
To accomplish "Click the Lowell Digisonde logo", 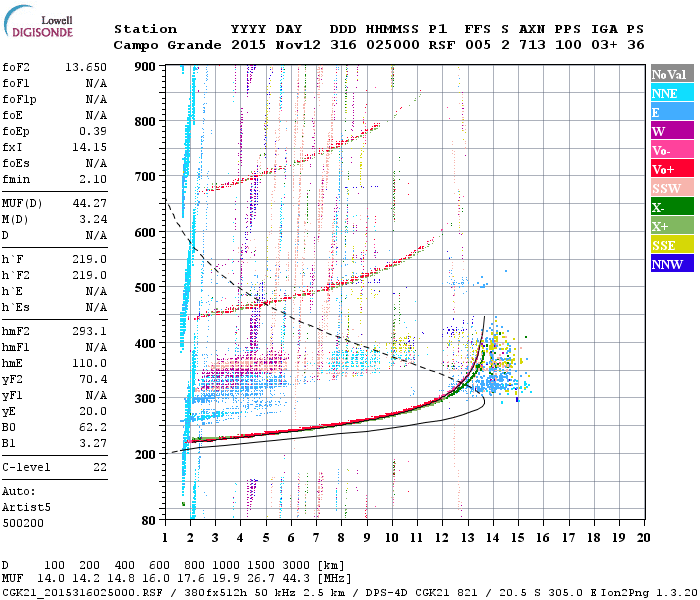I will coord(38,21).
